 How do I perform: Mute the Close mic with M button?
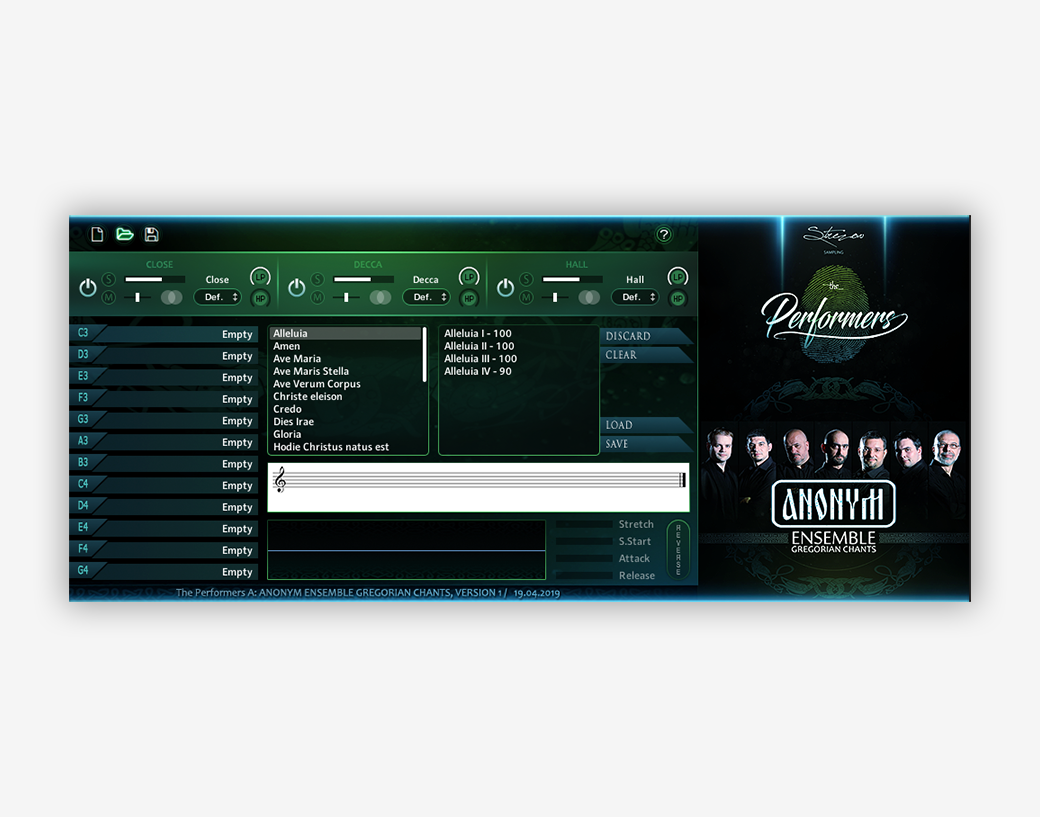[x=109, y=297]
